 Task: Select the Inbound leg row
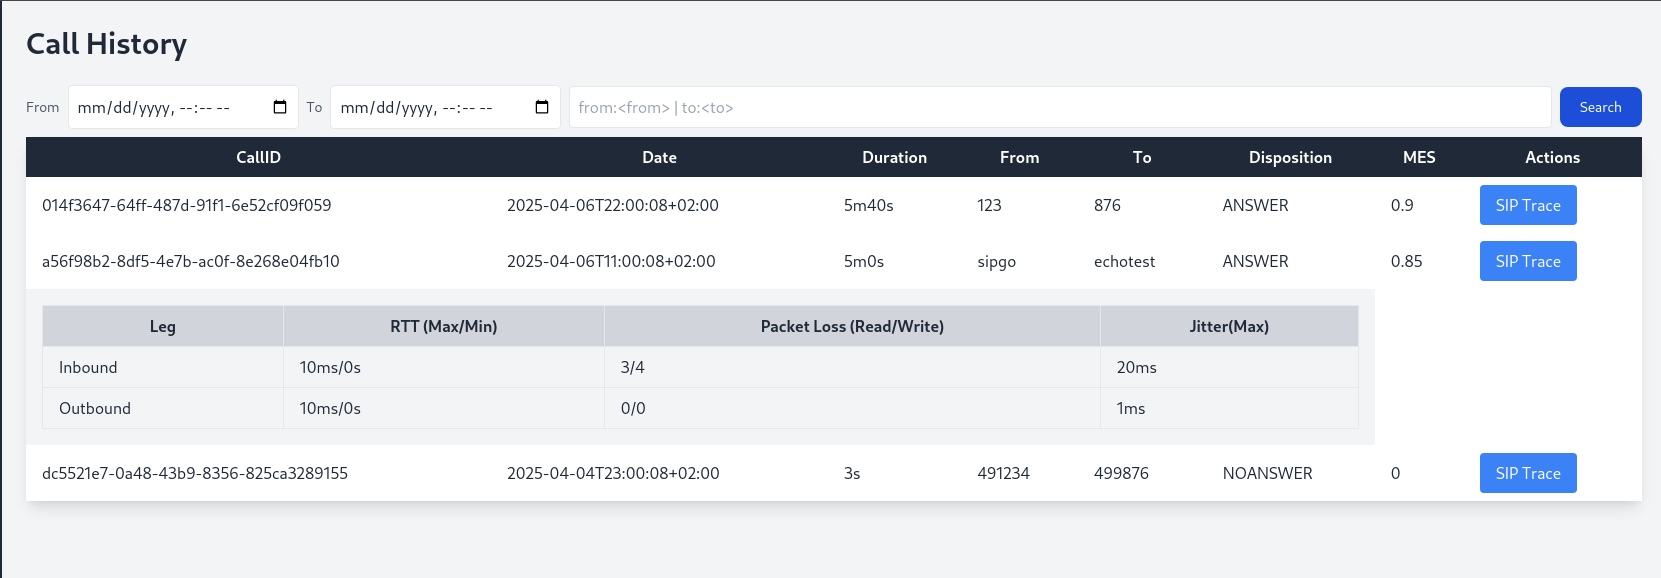tap(88, 367)
